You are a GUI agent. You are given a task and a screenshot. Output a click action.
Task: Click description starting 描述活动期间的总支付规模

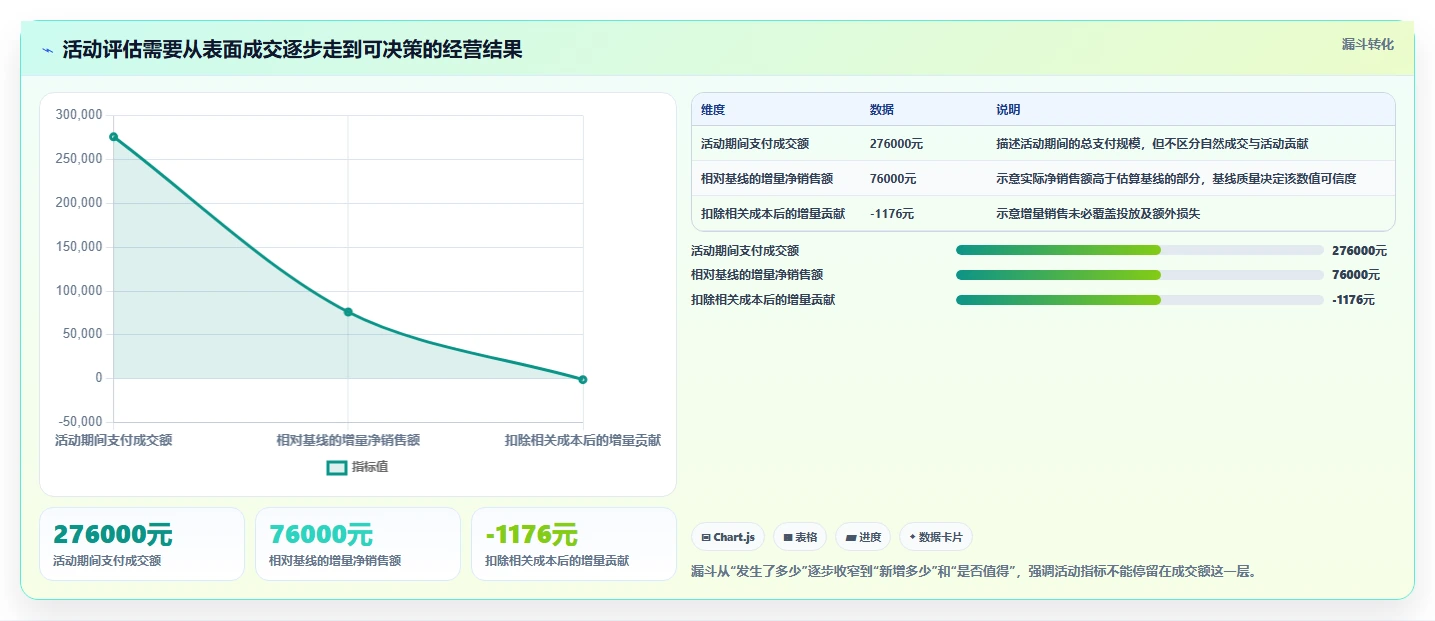(1152, 144)
